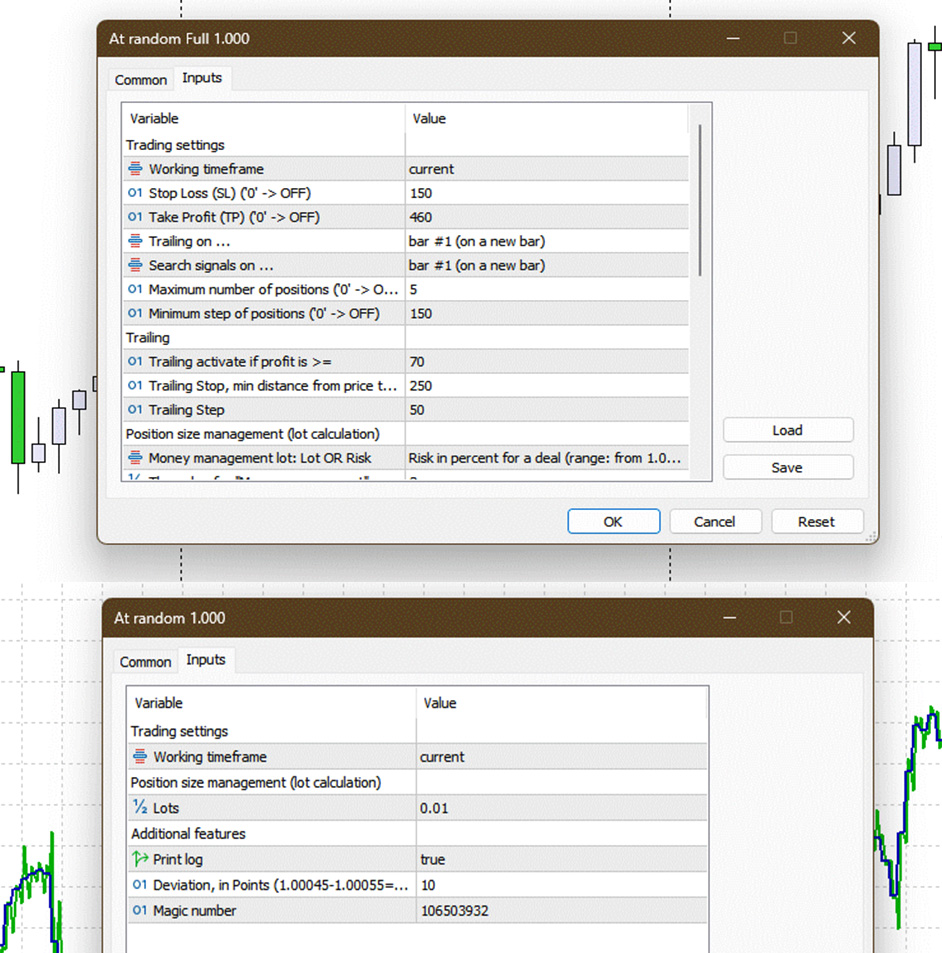Image resolution: width=942 pixels, height=953 pixels.
Task: Click the OK button
Action: 614,521
